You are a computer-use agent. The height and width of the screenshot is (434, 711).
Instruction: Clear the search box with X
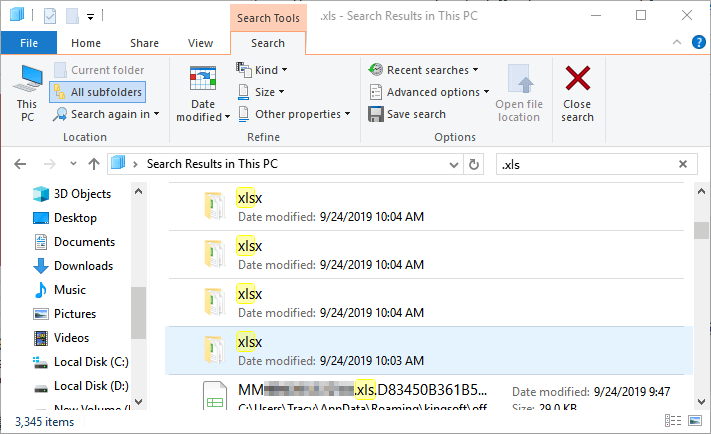click(x=683, y=164)
